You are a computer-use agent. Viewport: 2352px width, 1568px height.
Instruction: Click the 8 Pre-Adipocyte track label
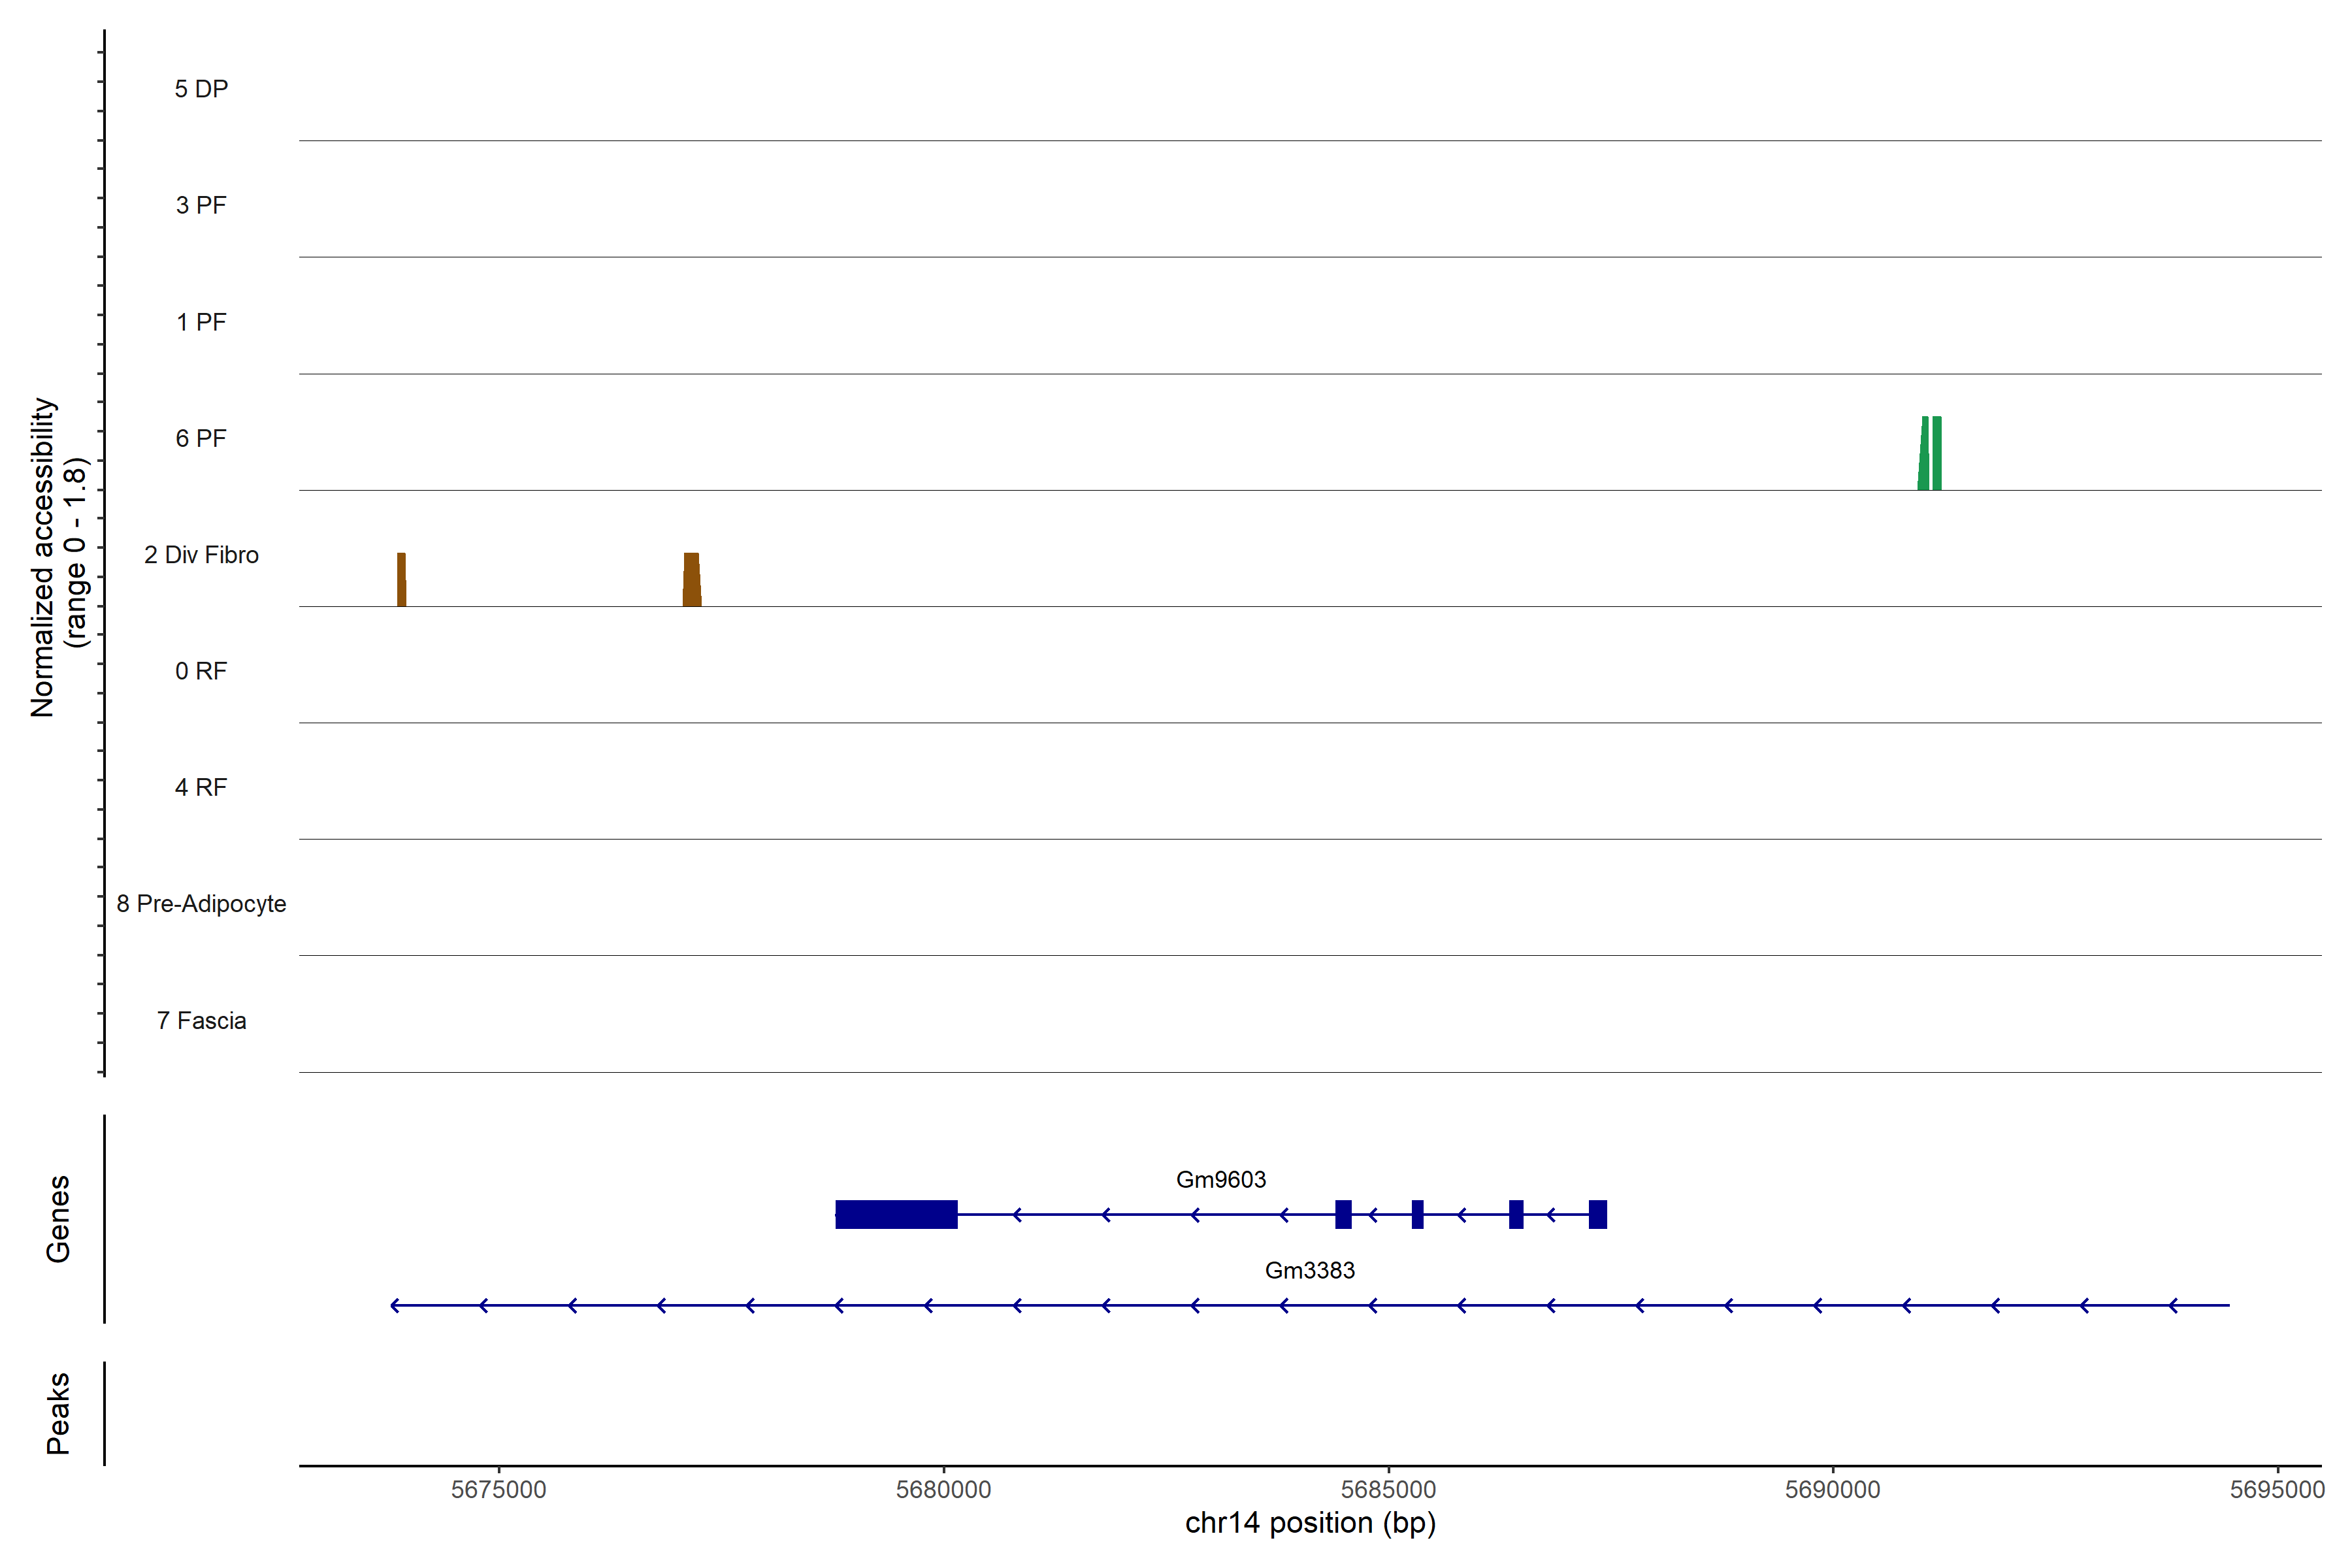point(201,904)
